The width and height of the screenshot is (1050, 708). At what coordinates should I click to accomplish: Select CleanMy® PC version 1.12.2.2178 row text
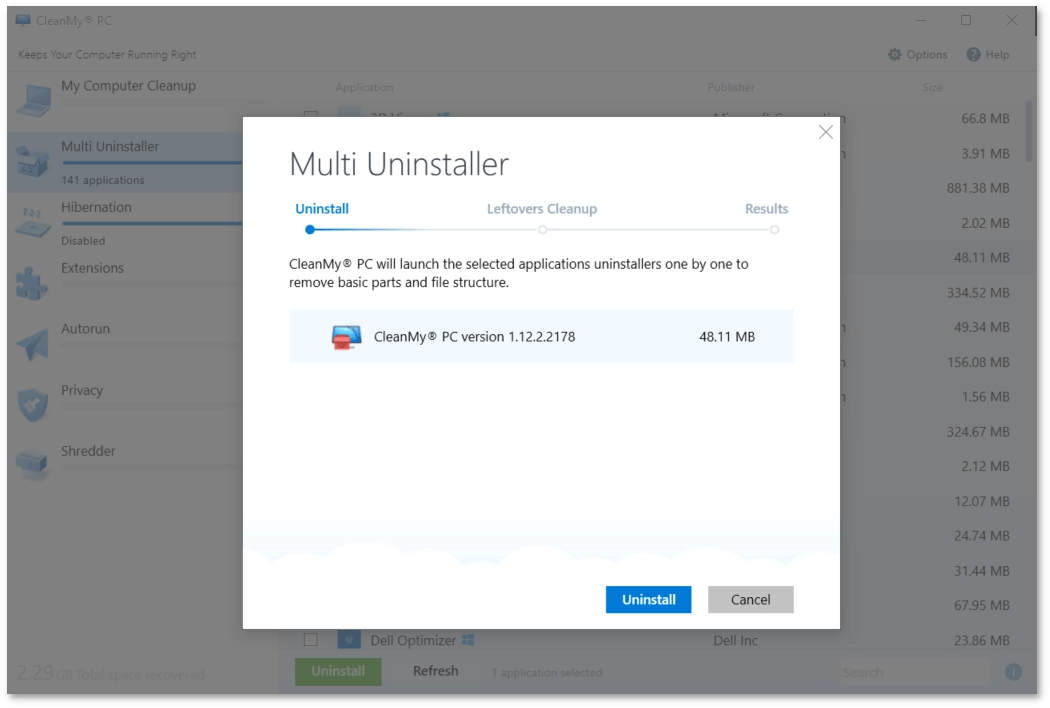pos(474,337)
